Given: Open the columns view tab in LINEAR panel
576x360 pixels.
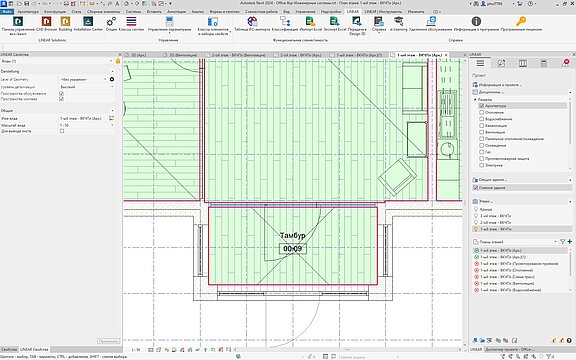Looking at the screenshot, I should point(523,63).
